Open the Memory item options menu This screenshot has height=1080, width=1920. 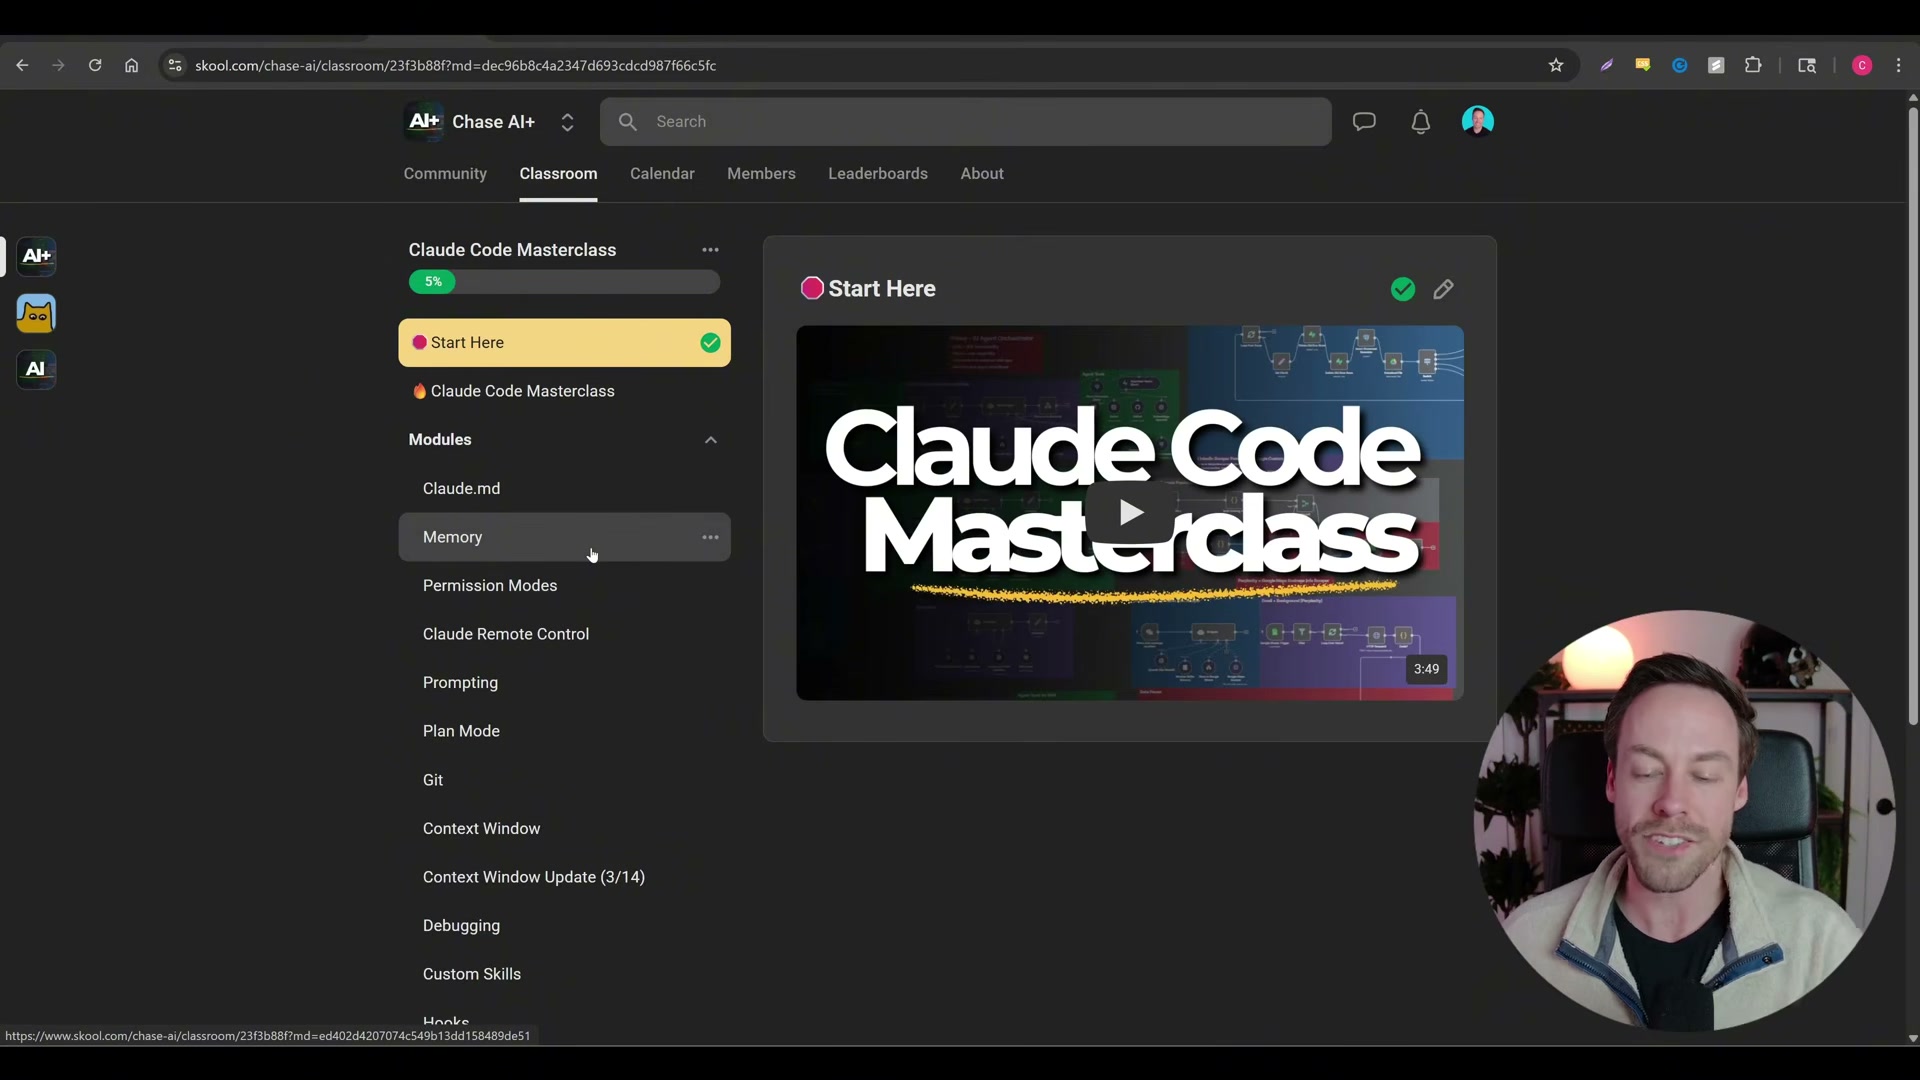[x=711, y=537]
